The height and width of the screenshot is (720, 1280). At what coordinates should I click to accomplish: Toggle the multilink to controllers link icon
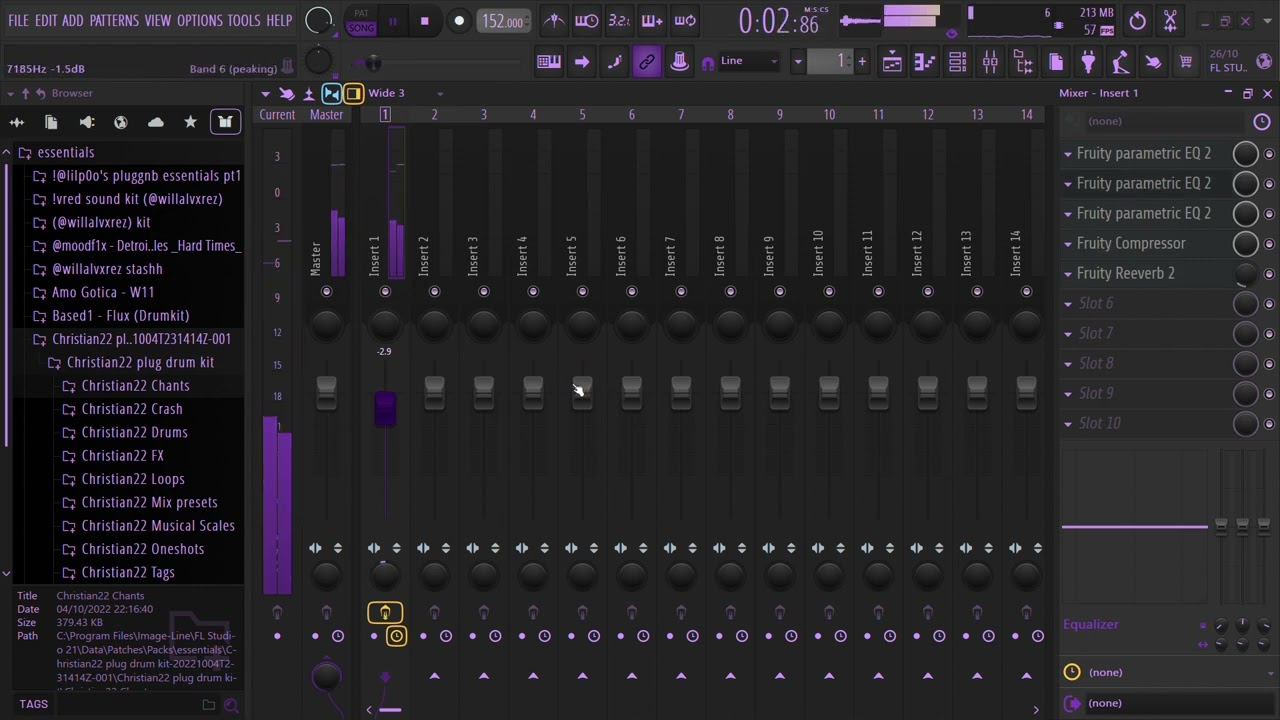click(647, 62)
